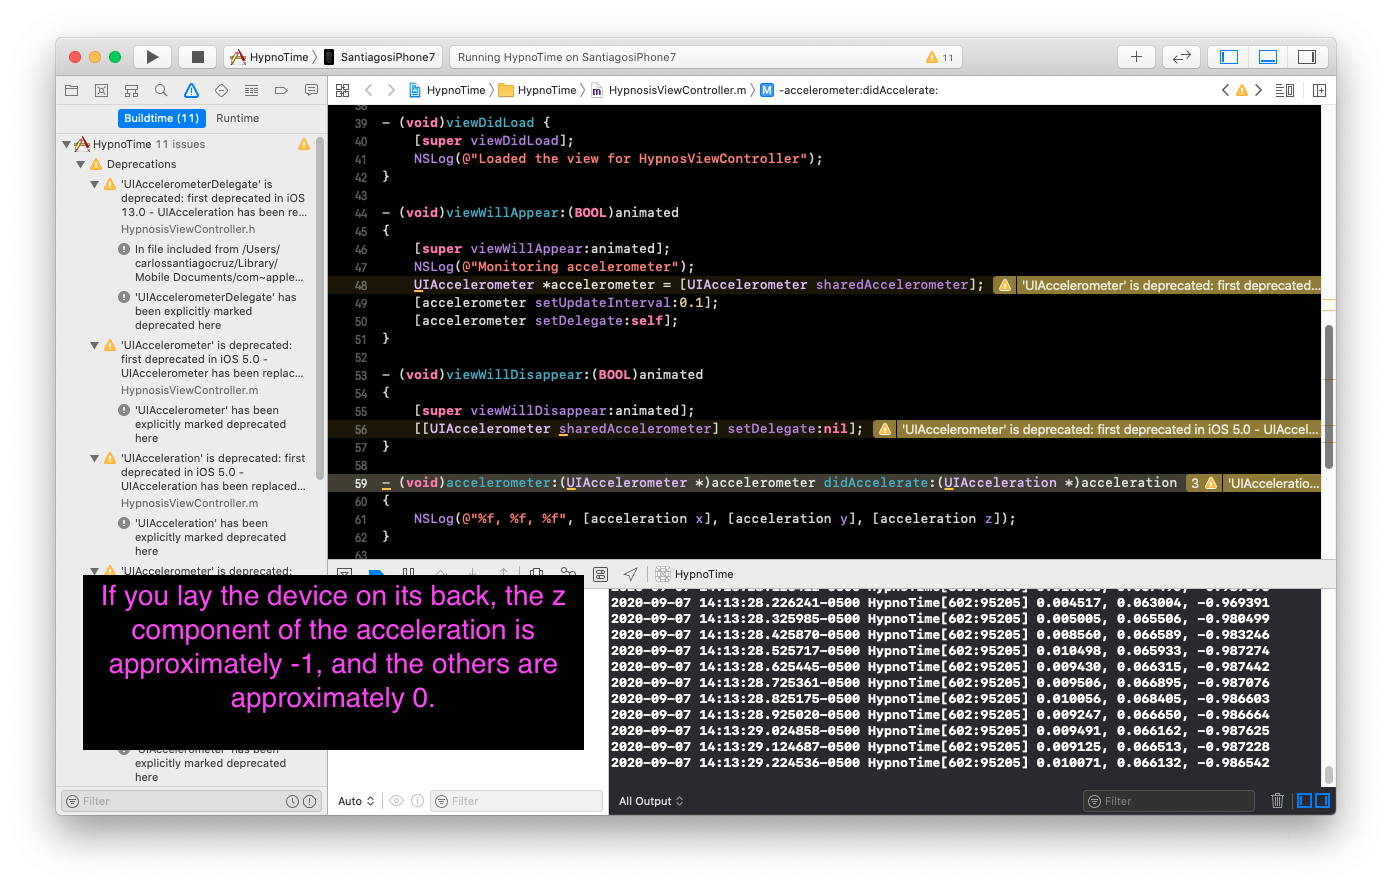Clear the console with trash icon
Image resolution: width=1392 pixels, height=889 pixels.
tap(1277, 801)
